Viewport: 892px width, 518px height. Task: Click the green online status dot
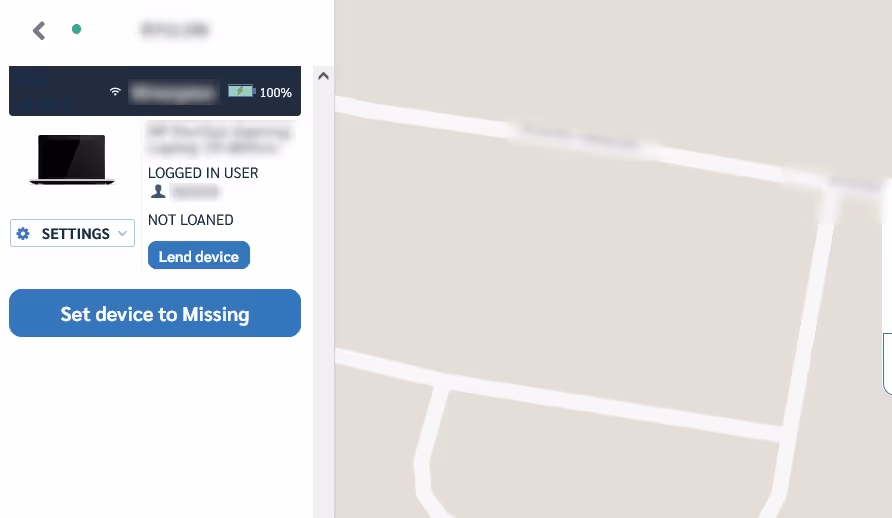click(x=76, y=29)
